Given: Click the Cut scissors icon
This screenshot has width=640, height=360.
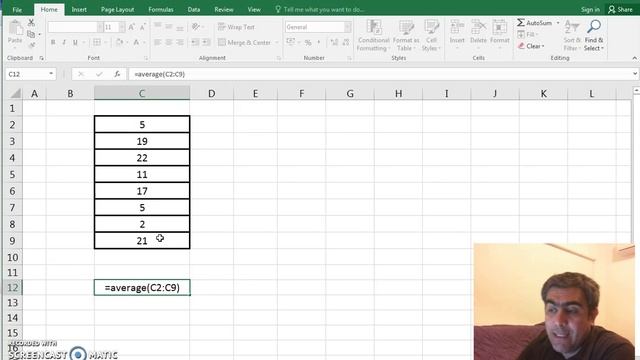Looking at the screenshot, I should pyautogui.click(x=31, y=23).
